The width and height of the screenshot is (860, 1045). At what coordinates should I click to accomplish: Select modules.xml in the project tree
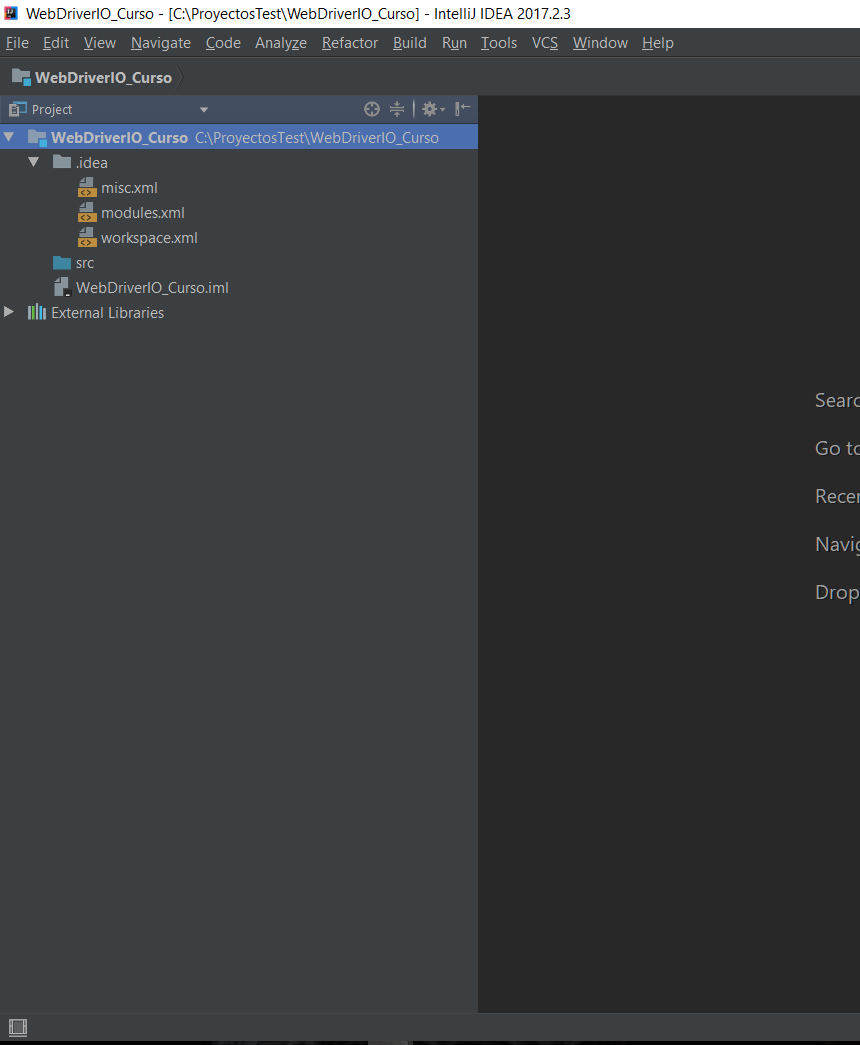(x=143, y=213)
